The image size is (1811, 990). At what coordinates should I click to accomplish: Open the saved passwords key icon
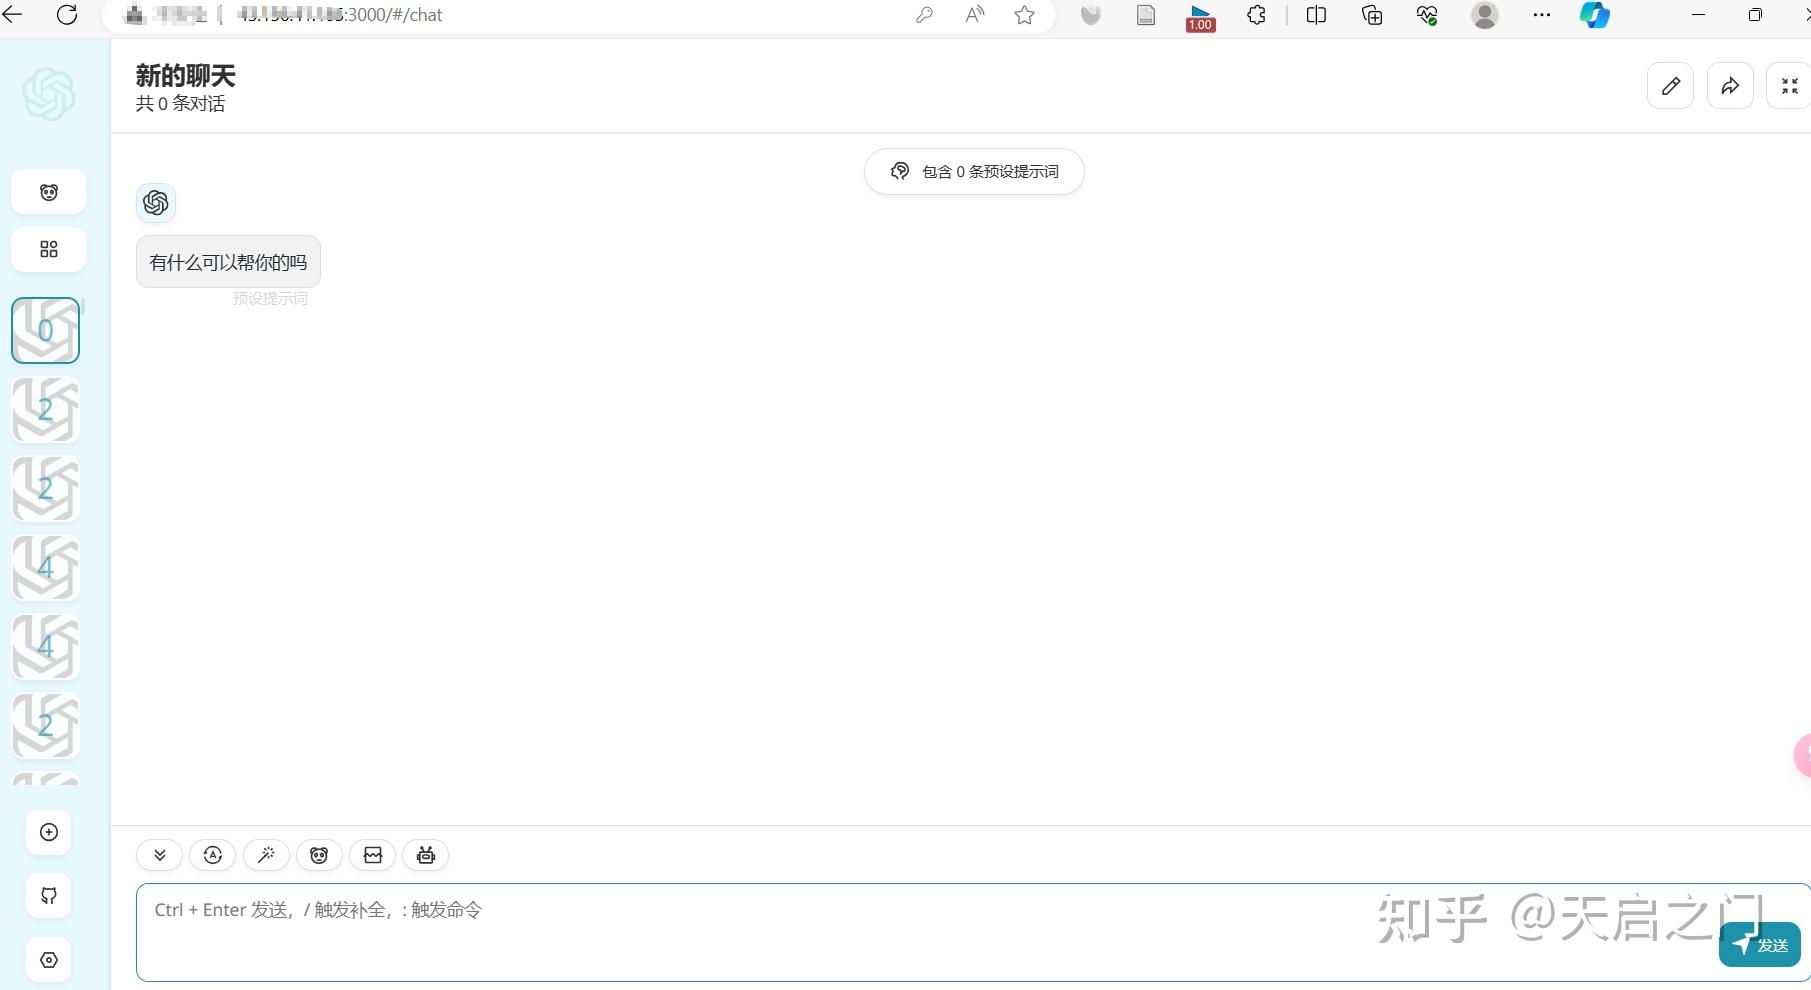(x=924, y=15)
